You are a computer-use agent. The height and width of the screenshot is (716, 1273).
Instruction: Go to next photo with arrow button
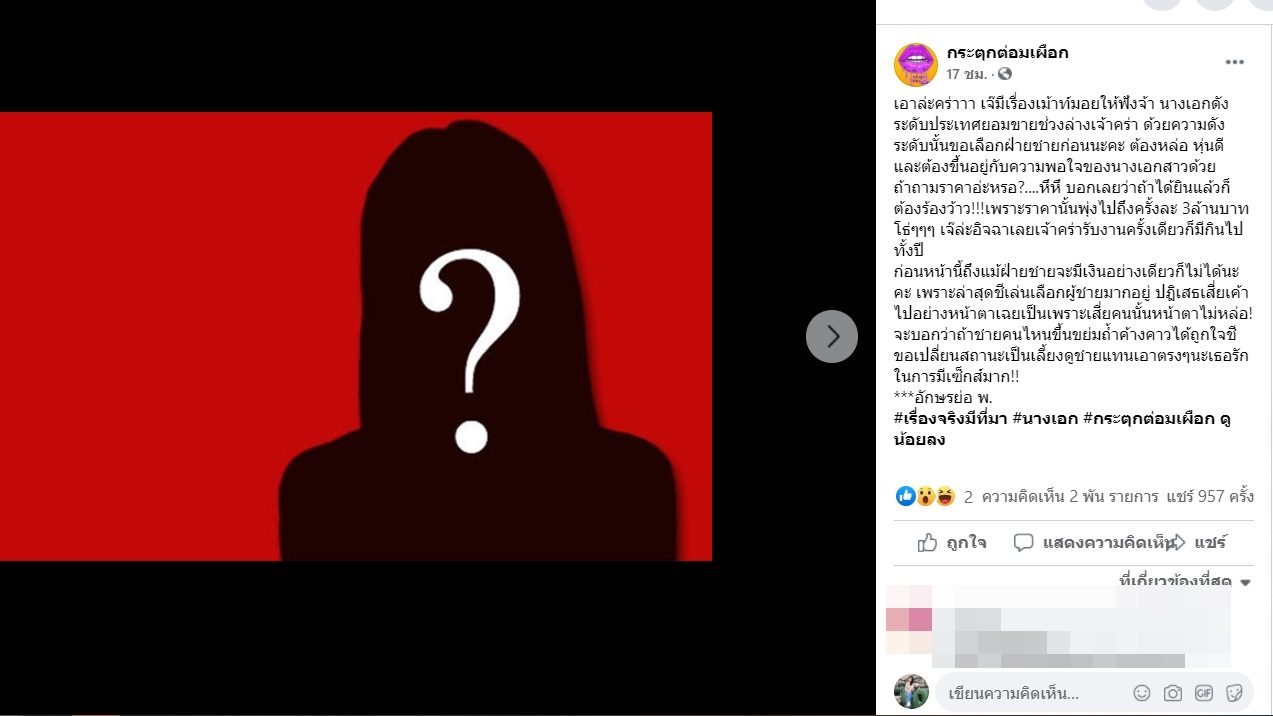coord(832,336)
